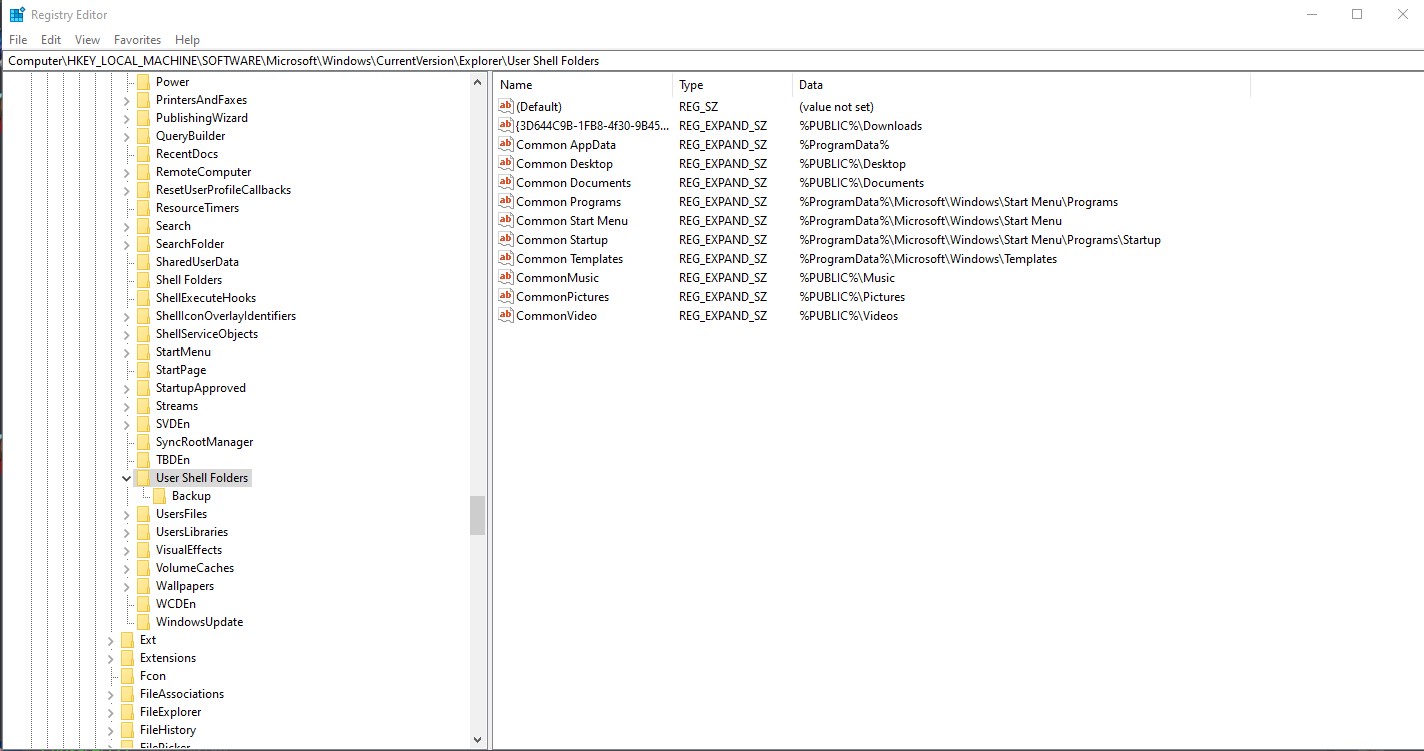Click the Common AppData value icon
1424x751 pixels.
point(506,145)
